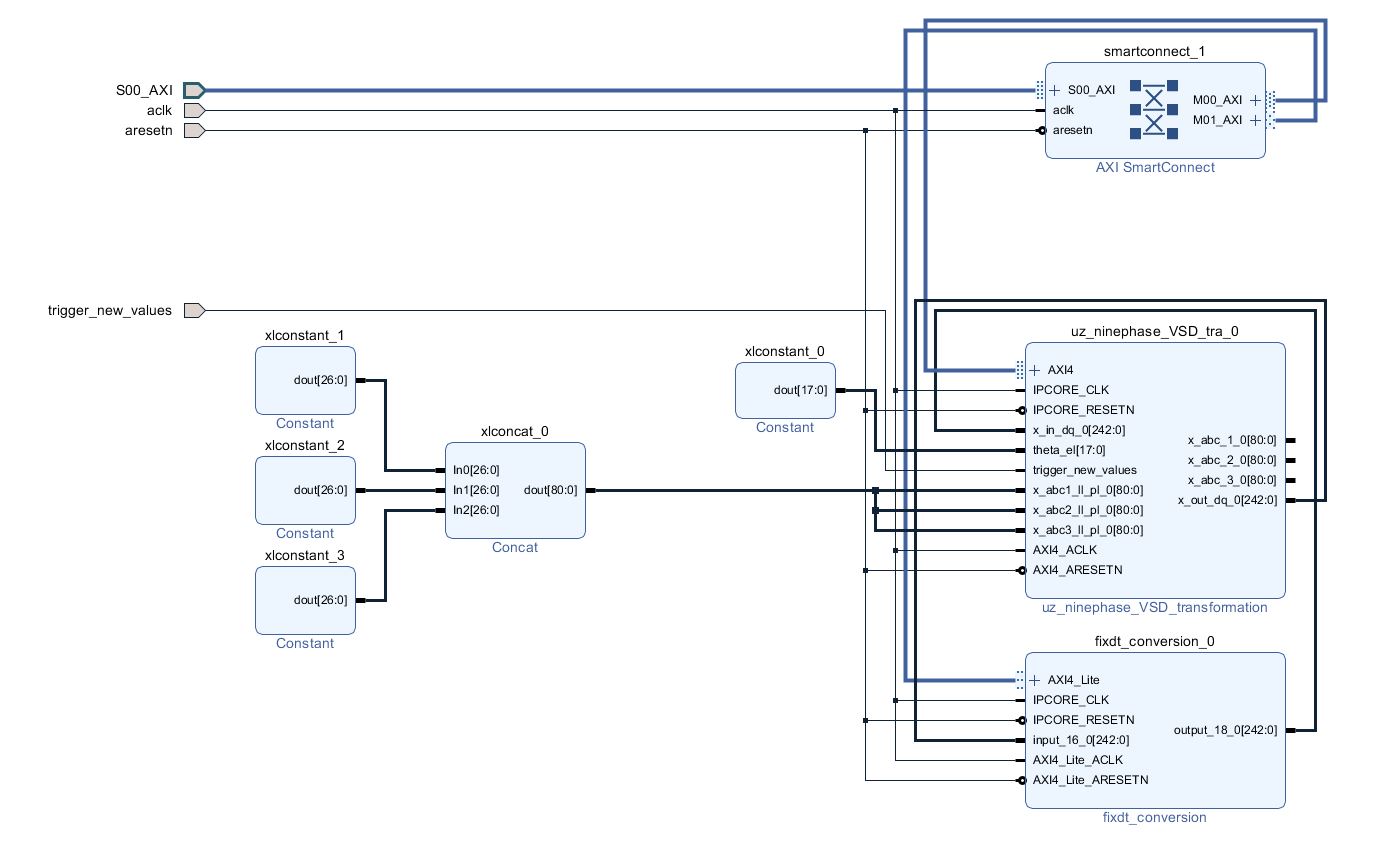
Task: Select the x_abc1_ll_pl_0[80:0] pin
Action: point(1087,490)
